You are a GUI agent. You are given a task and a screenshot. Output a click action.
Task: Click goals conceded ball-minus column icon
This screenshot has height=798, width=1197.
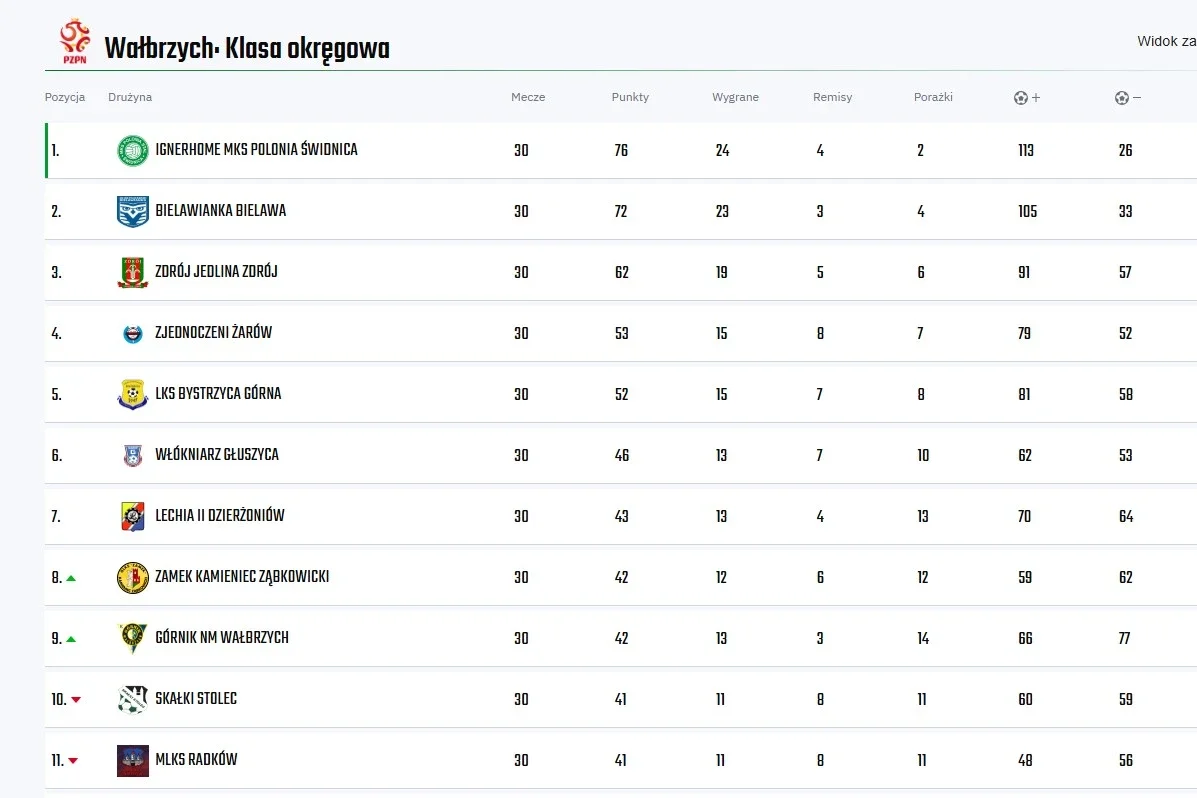(x=1128, y=98)
